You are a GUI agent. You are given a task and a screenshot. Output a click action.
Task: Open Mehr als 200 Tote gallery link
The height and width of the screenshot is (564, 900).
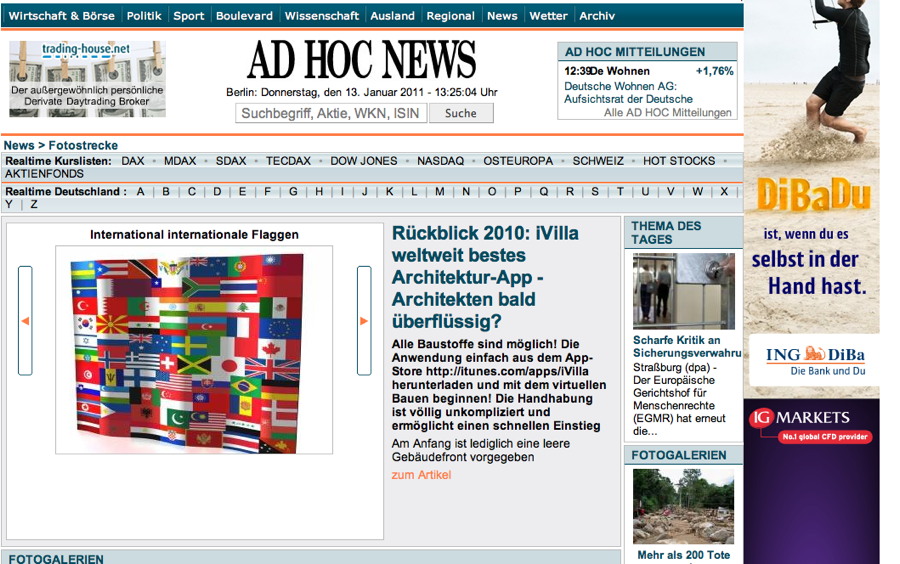coord(684,555)
